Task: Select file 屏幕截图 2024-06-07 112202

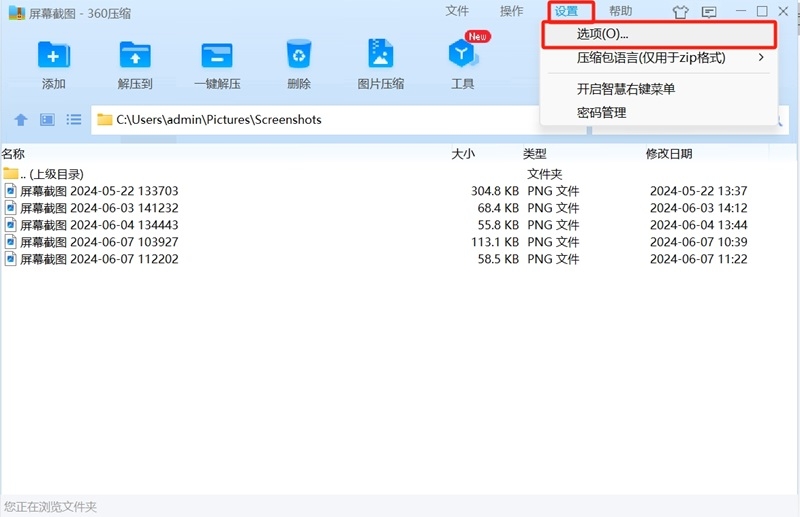Action: click(99, 259)
